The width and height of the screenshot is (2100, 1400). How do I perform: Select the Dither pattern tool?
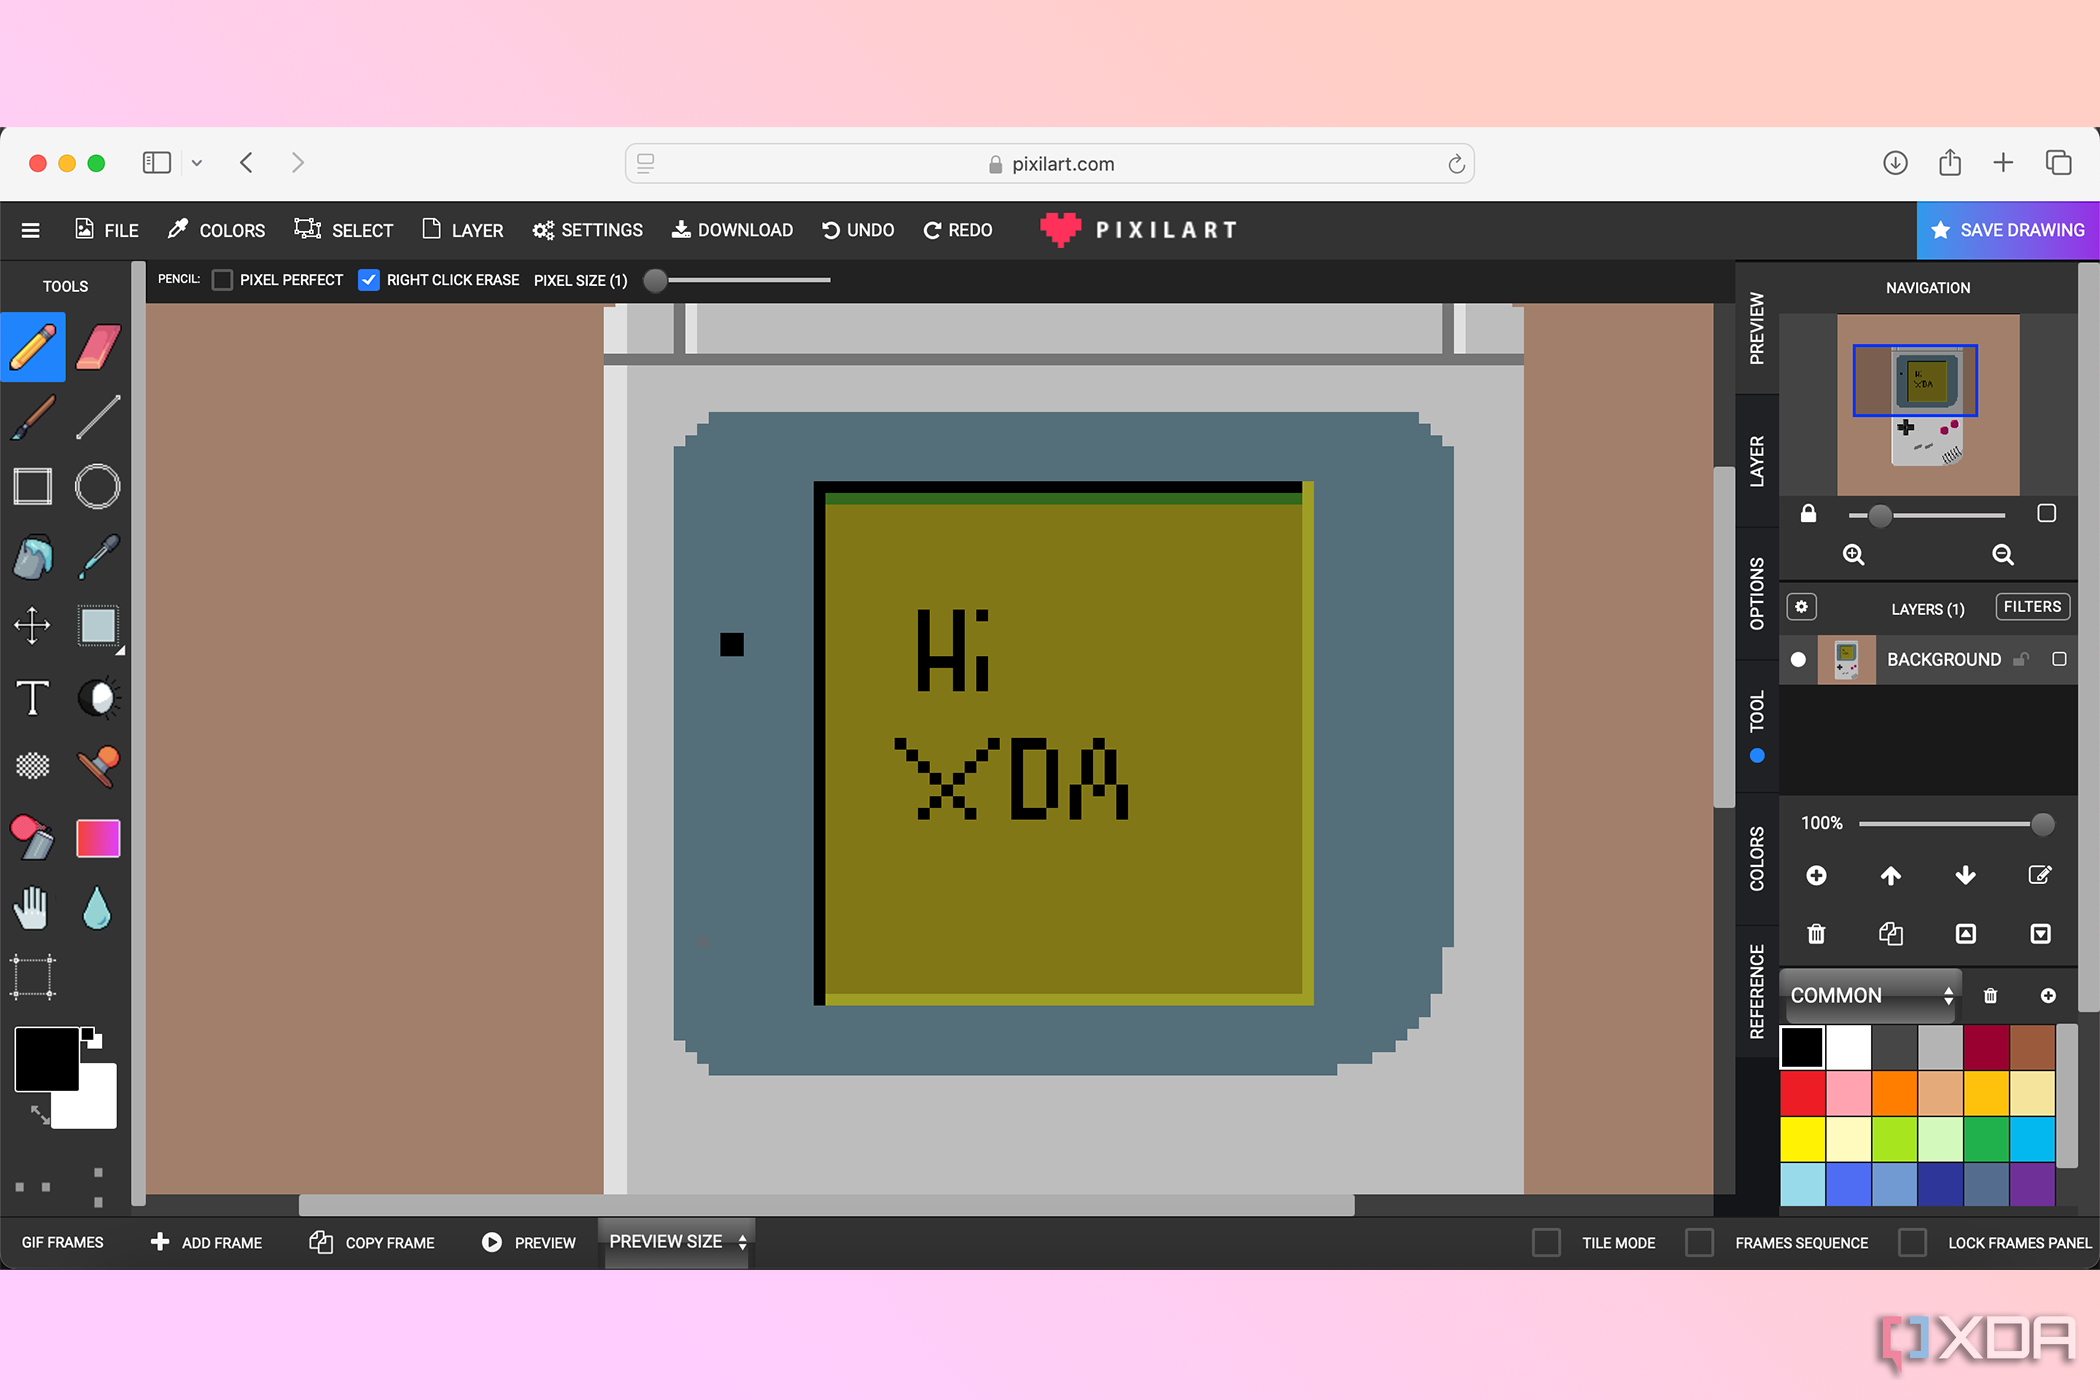33,766
